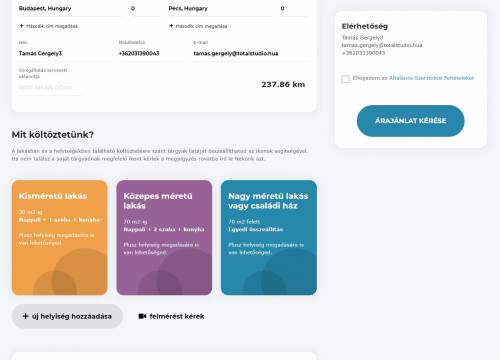Click the plus icon on új helyiség hozzáadása

click(25, 316)
